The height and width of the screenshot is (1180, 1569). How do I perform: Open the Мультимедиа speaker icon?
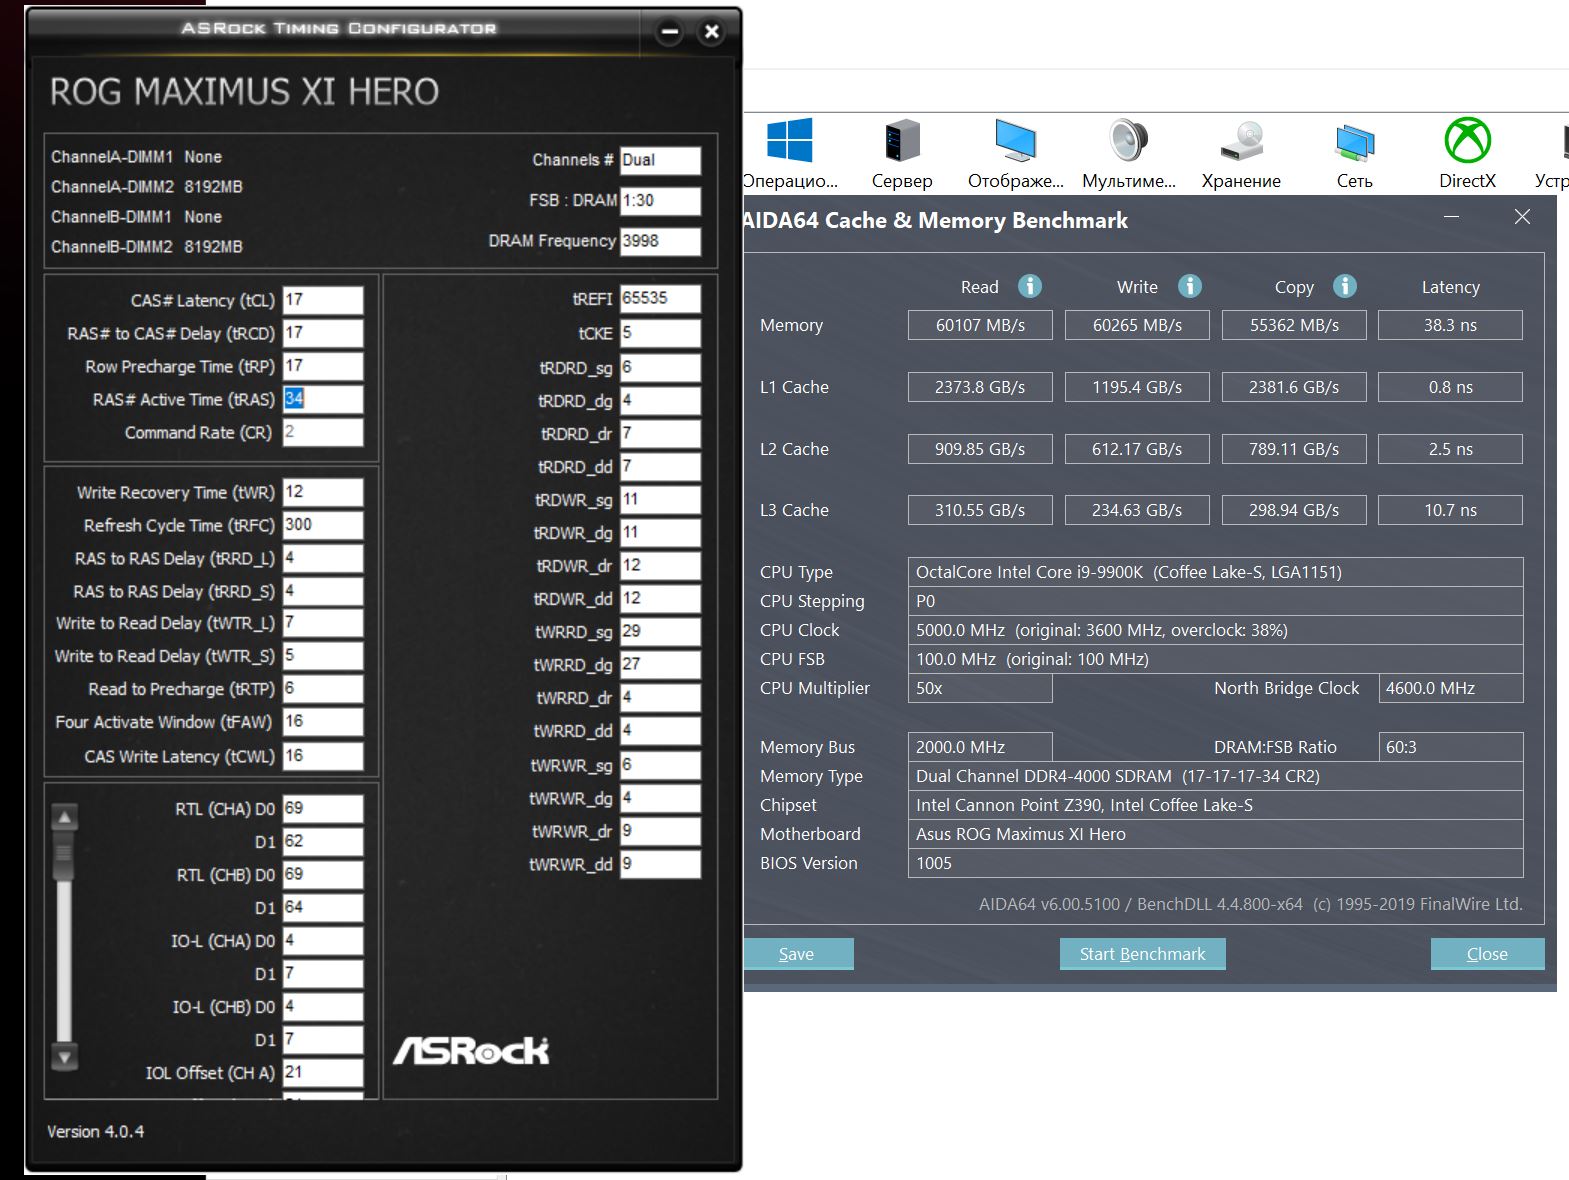tap(1128, 140)
